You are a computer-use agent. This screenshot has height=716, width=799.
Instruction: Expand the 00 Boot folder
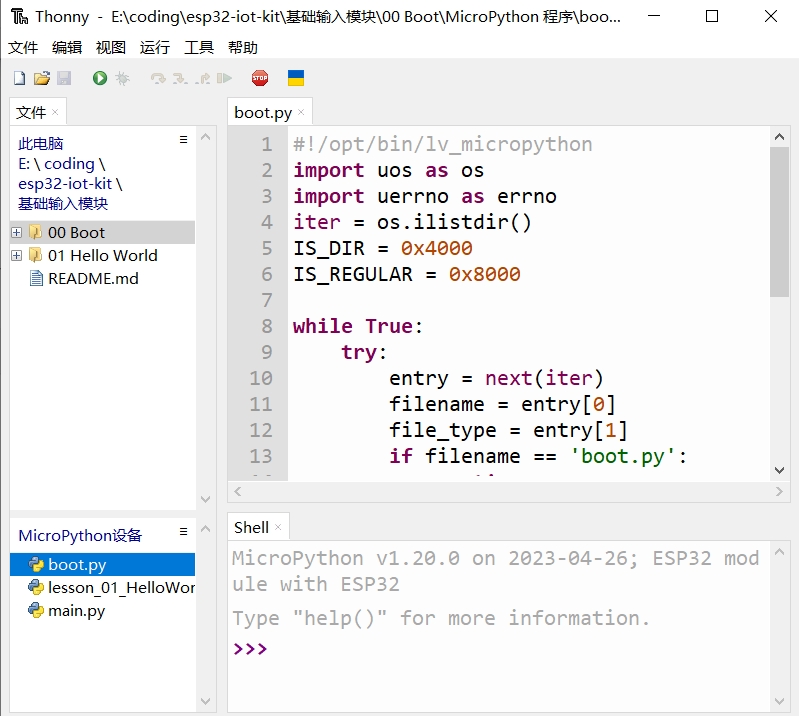17,233
